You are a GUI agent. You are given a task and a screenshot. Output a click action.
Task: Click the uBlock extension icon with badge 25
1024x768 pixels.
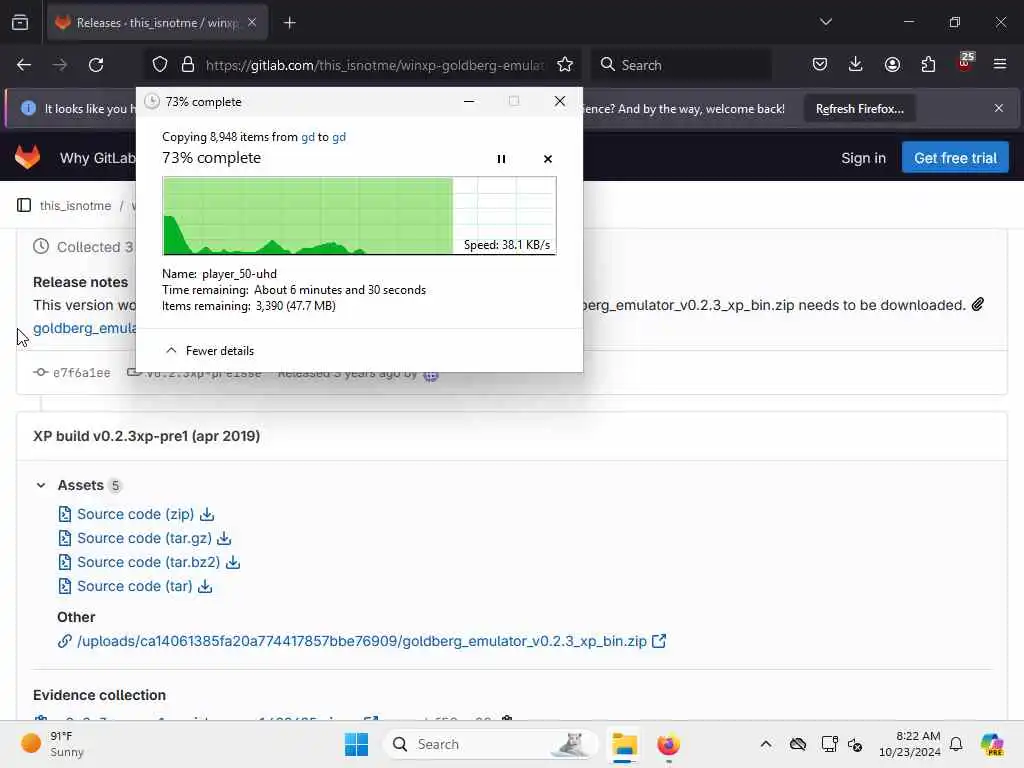(x=965, y=63)
